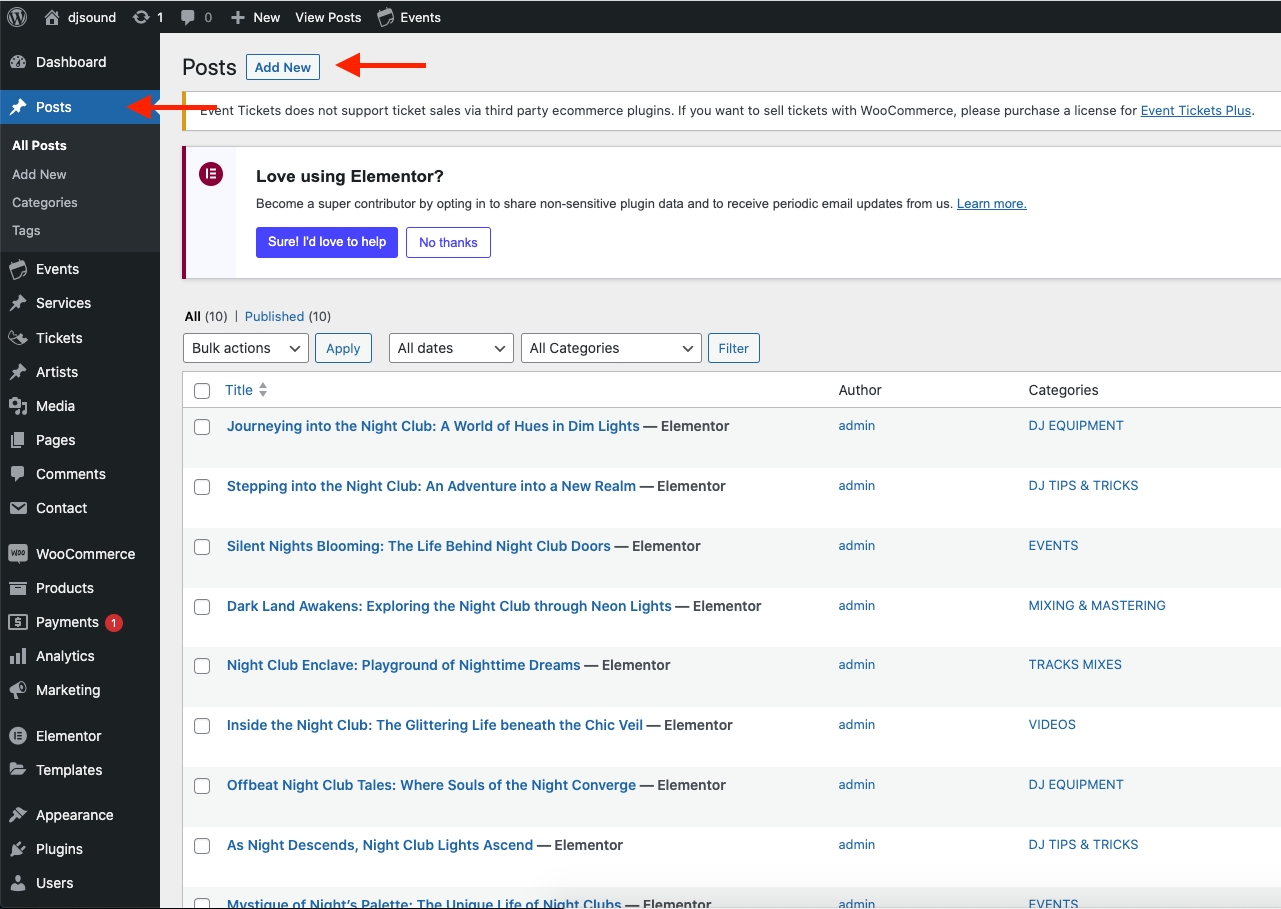This screenshot has height=909, width=1281.
Task: Click the Plugins icon in sidebar
Action: click(18, 849)
